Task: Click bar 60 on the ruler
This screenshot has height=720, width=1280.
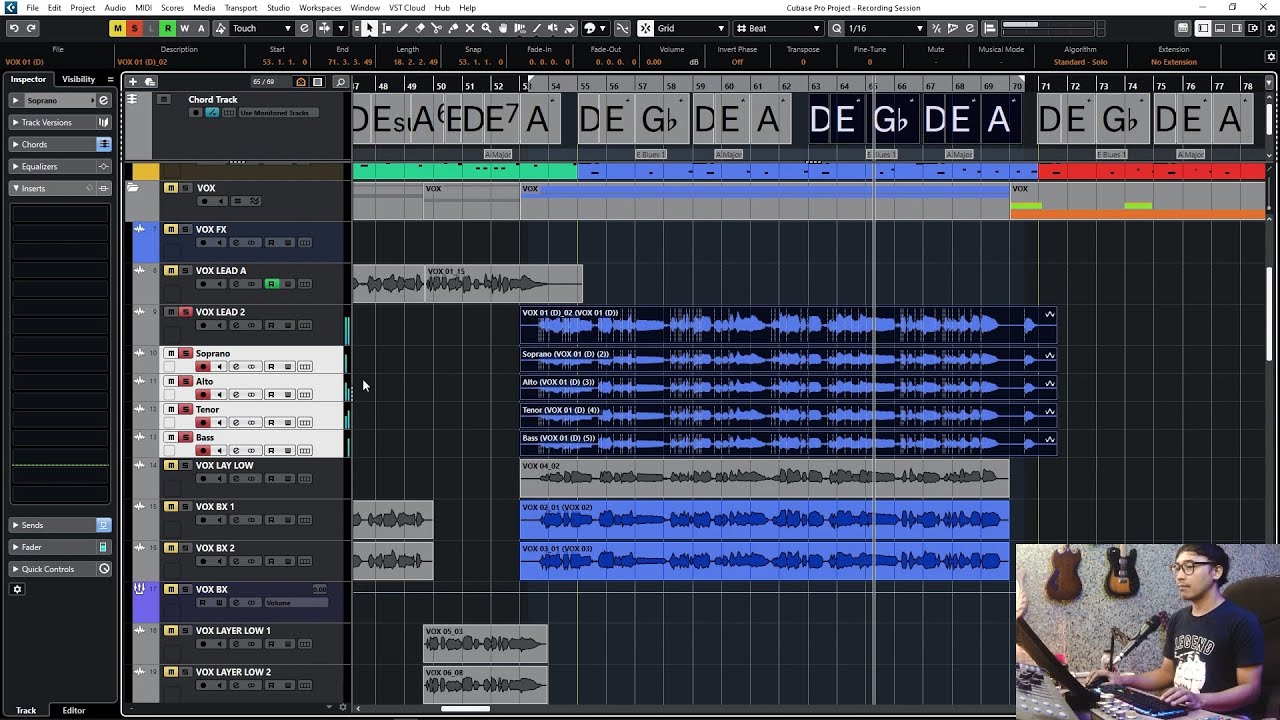Action: point(729,86)
